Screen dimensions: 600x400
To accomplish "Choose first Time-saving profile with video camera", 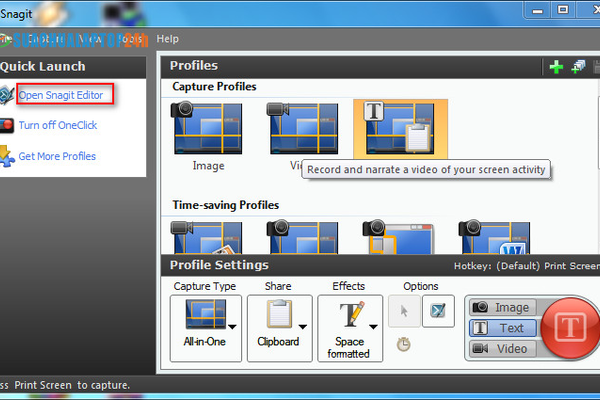I will pyautogui.click(x=207, y=237).
